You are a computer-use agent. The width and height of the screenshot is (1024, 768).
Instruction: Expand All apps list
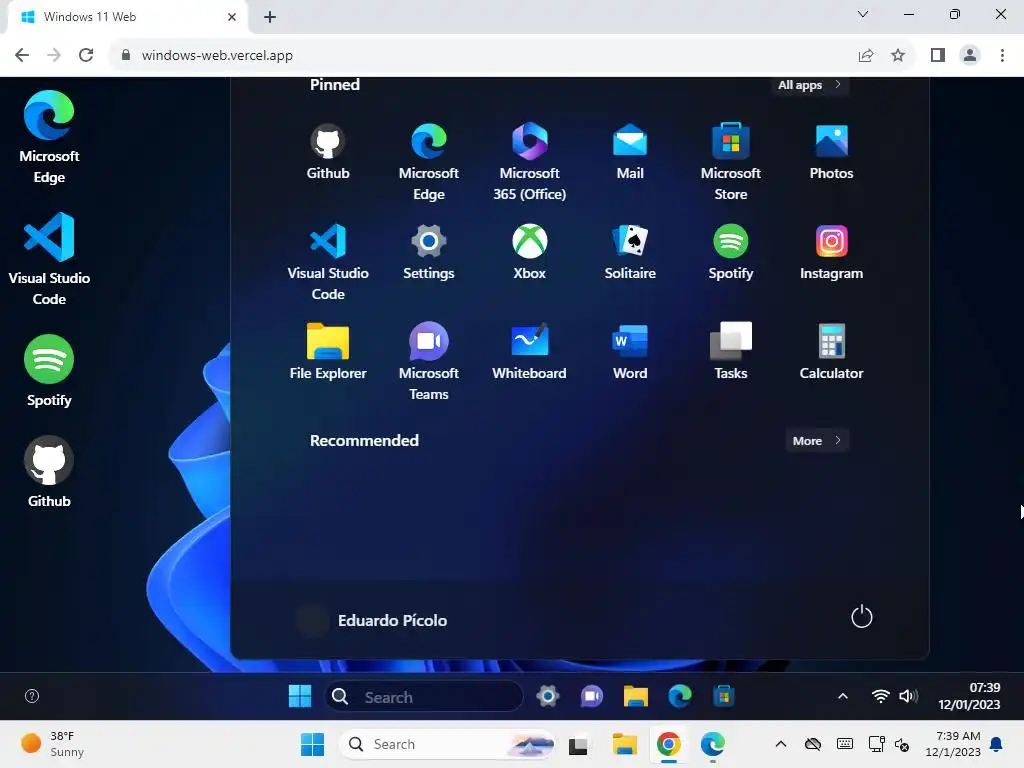tap(810, 85)
